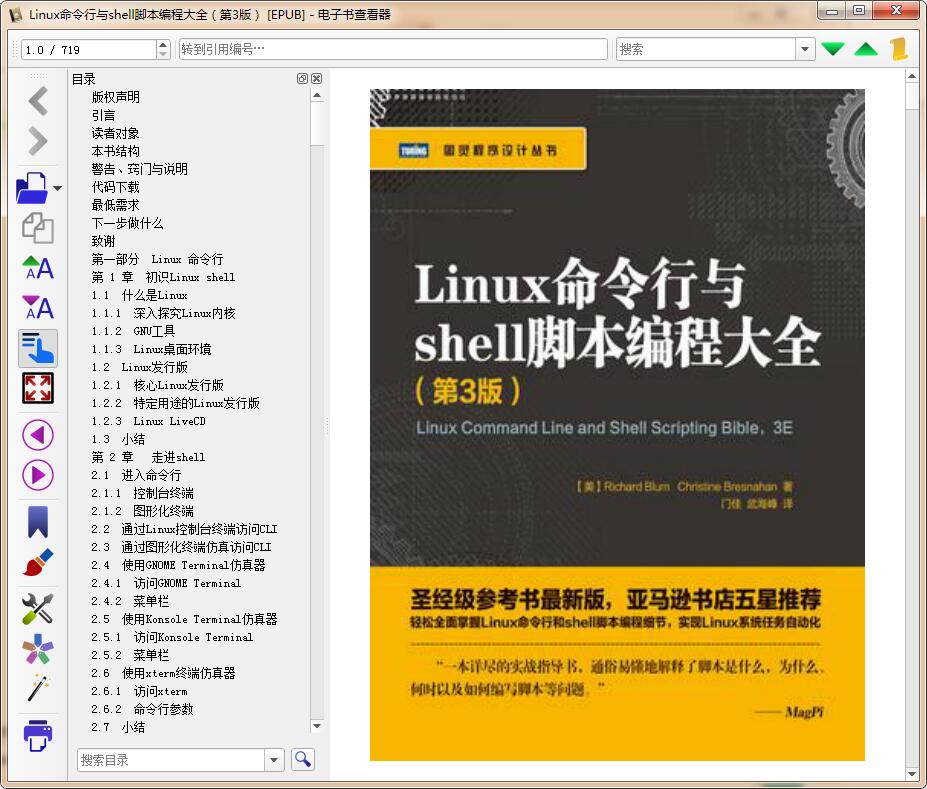Click the main search text field
The height and width of the screenshot is (789, 927).
click(706, 49)
